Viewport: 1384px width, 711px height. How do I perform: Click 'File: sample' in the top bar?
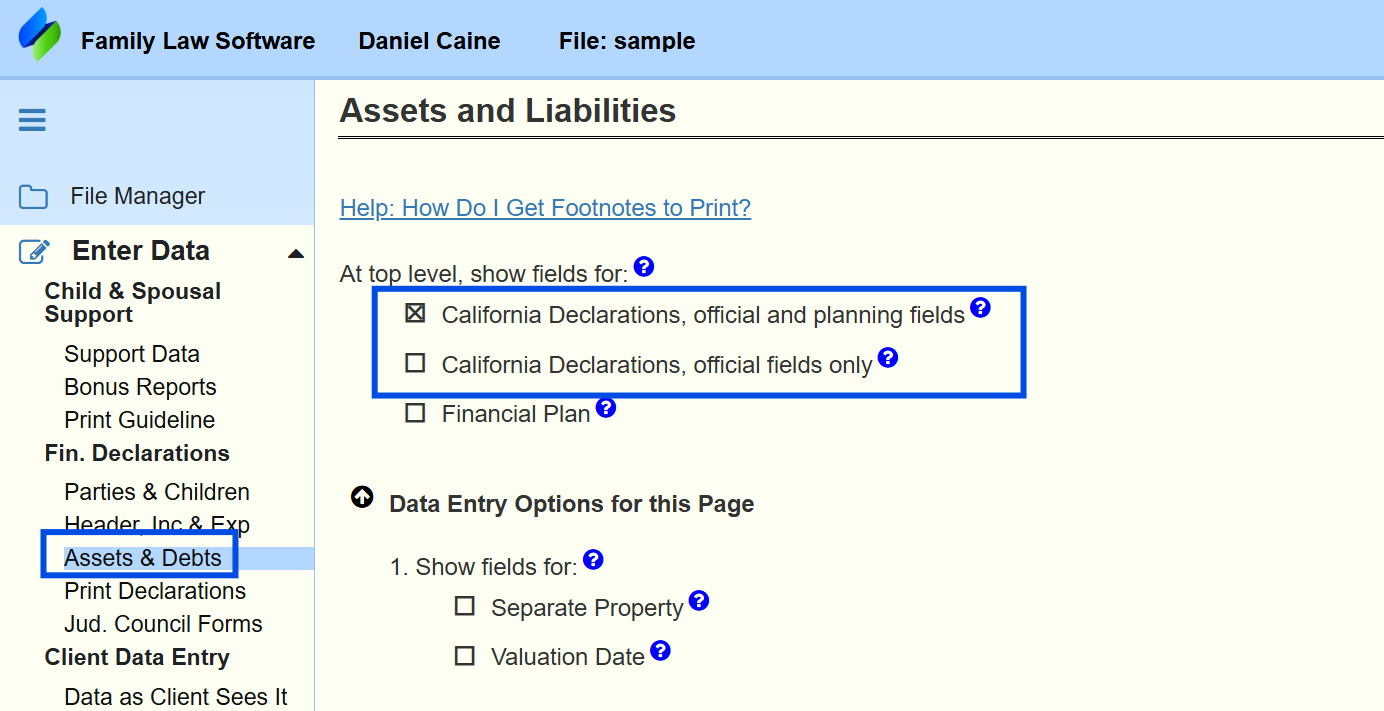[626, 41]
